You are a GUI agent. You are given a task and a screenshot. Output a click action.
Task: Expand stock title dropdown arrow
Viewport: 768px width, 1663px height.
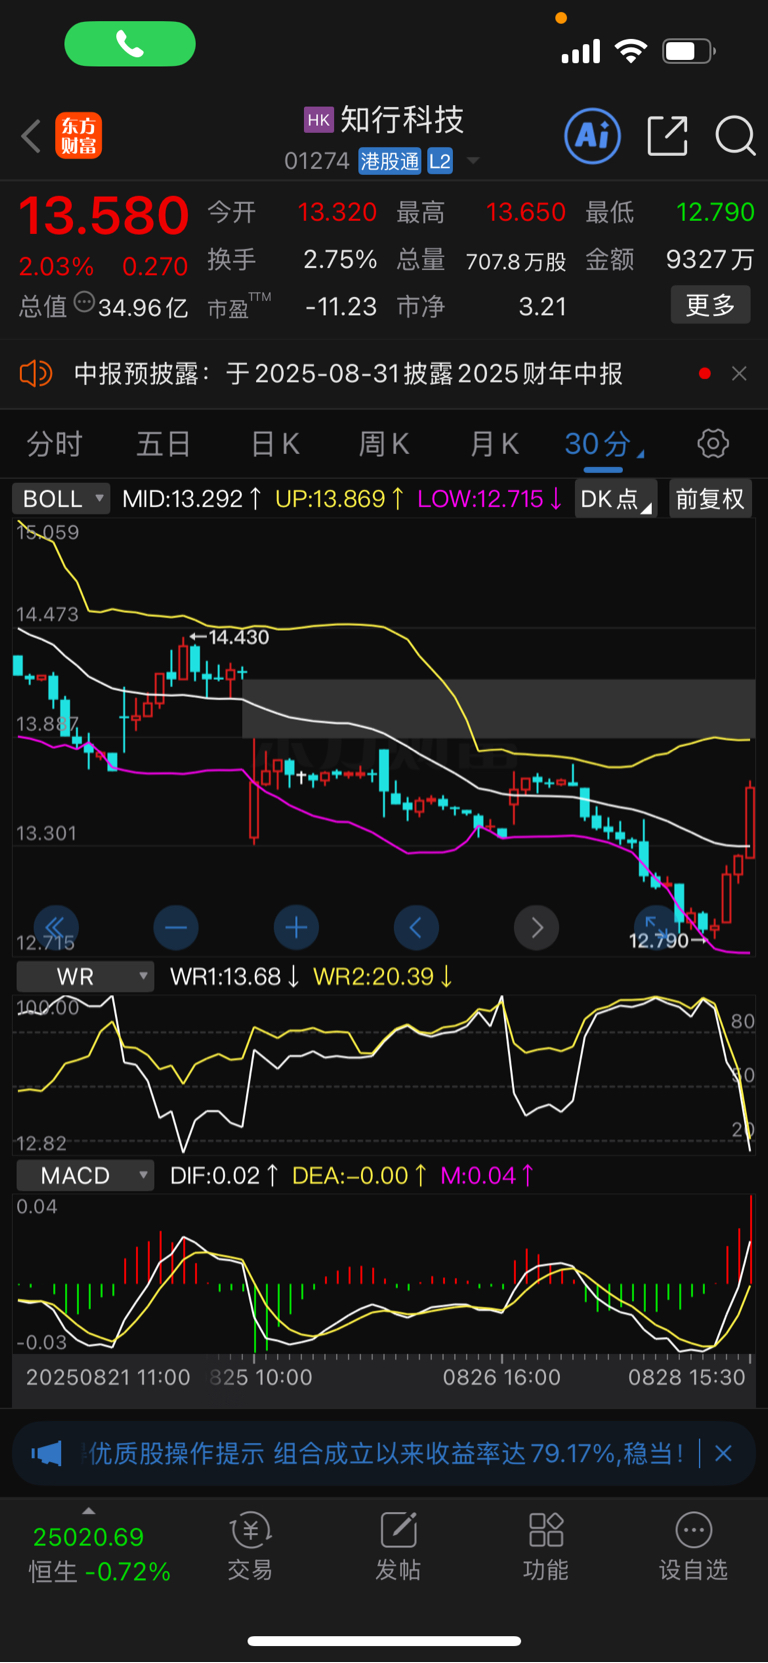(473, 161)
